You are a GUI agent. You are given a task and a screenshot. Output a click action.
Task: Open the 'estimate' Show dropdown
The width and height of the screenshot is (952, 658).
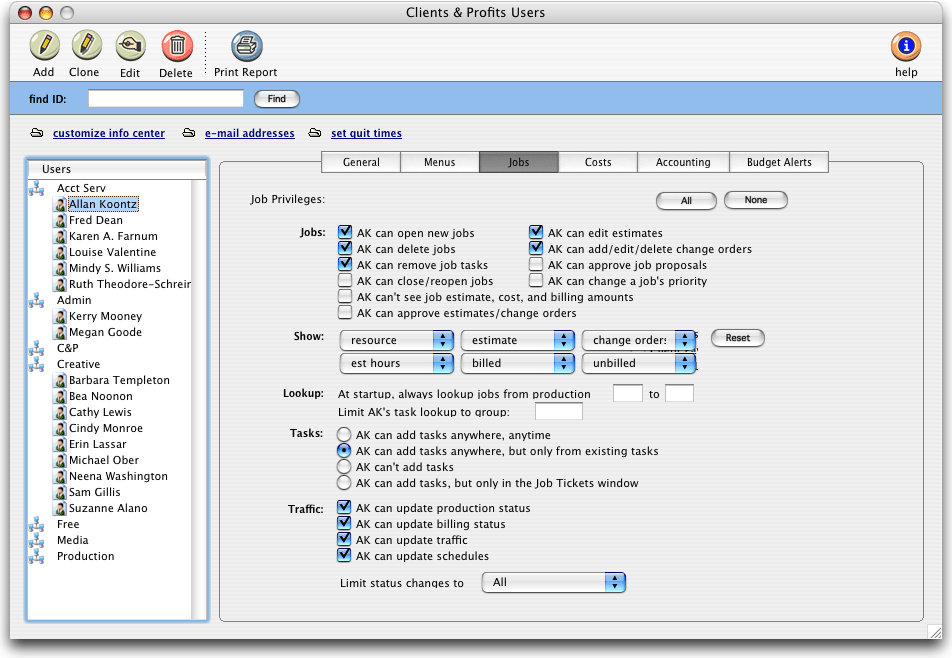517,340
